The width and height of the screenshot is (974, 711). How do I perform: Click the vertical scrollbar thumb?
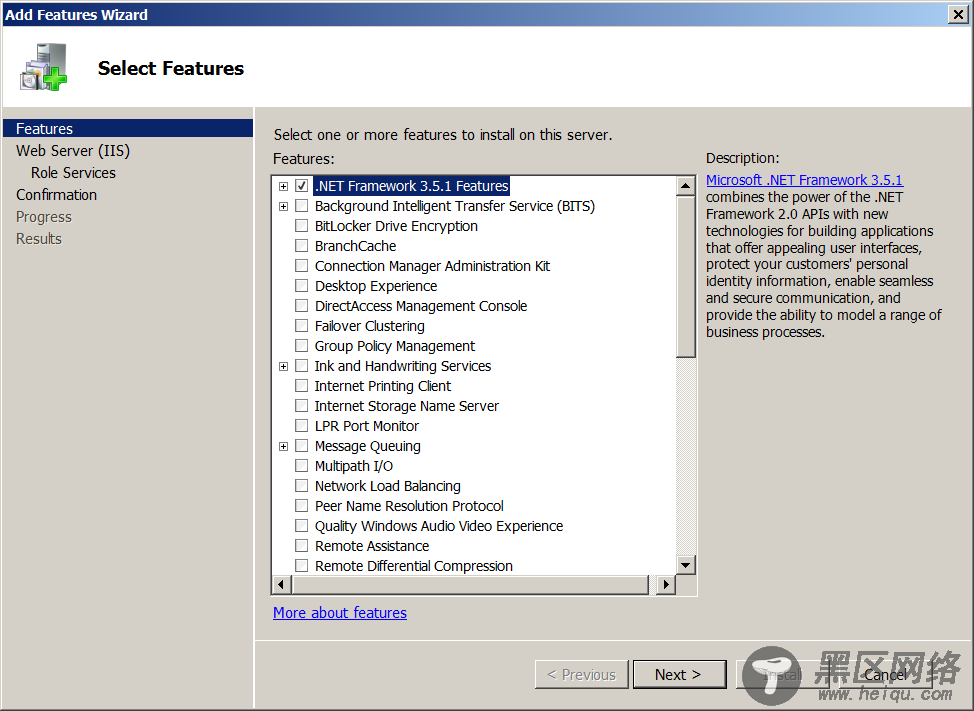click(x=686, y=276)
